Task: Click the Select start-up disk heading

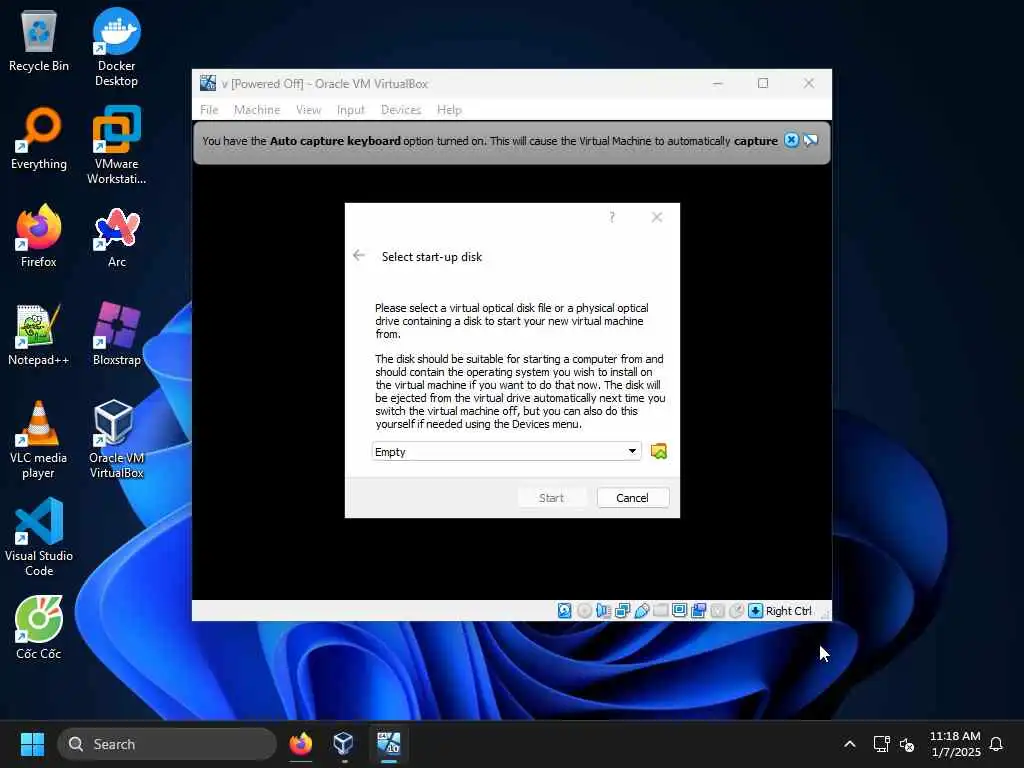Action: coord(432,257)
